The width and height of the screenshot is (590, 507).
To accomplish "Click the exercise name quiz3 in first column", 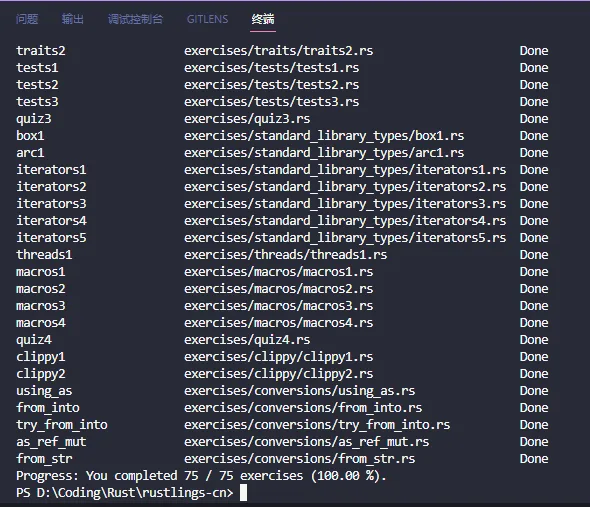I will tap(33, 119).
